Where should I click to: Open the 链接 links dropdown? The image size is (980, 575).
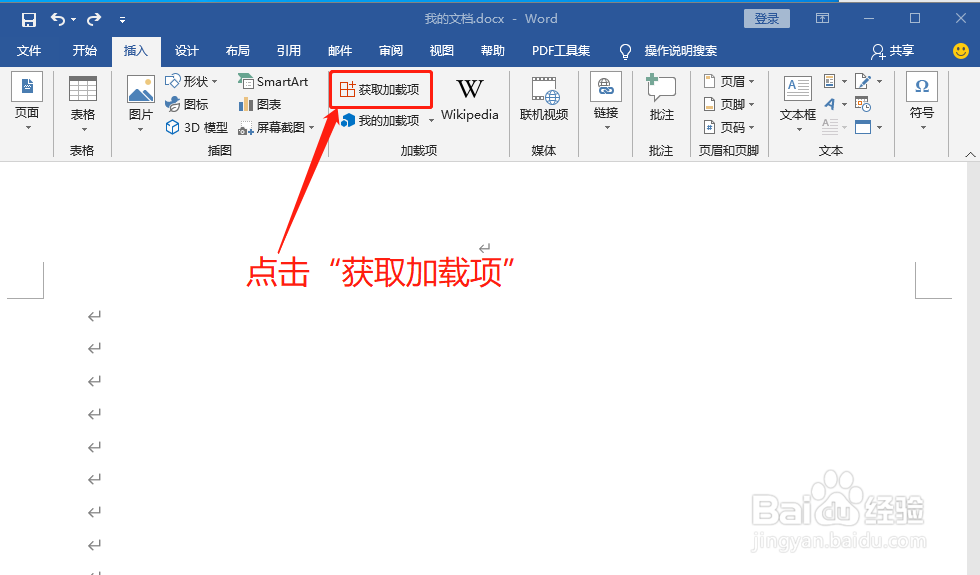(606, 101)
